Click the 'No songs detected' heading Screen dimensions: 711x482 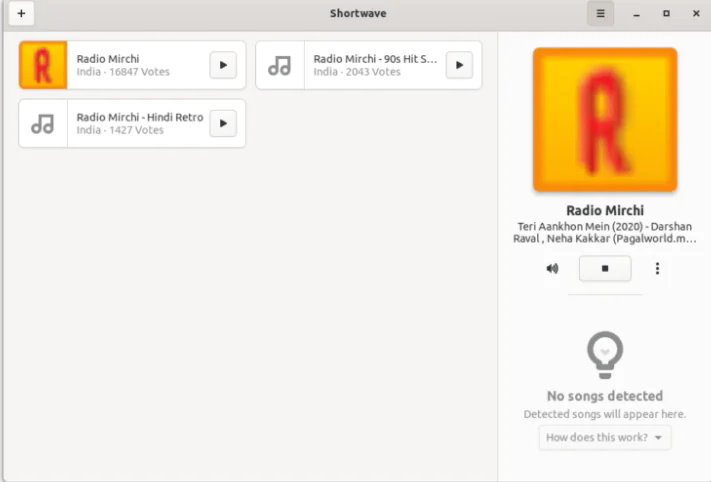coord(605,396)
